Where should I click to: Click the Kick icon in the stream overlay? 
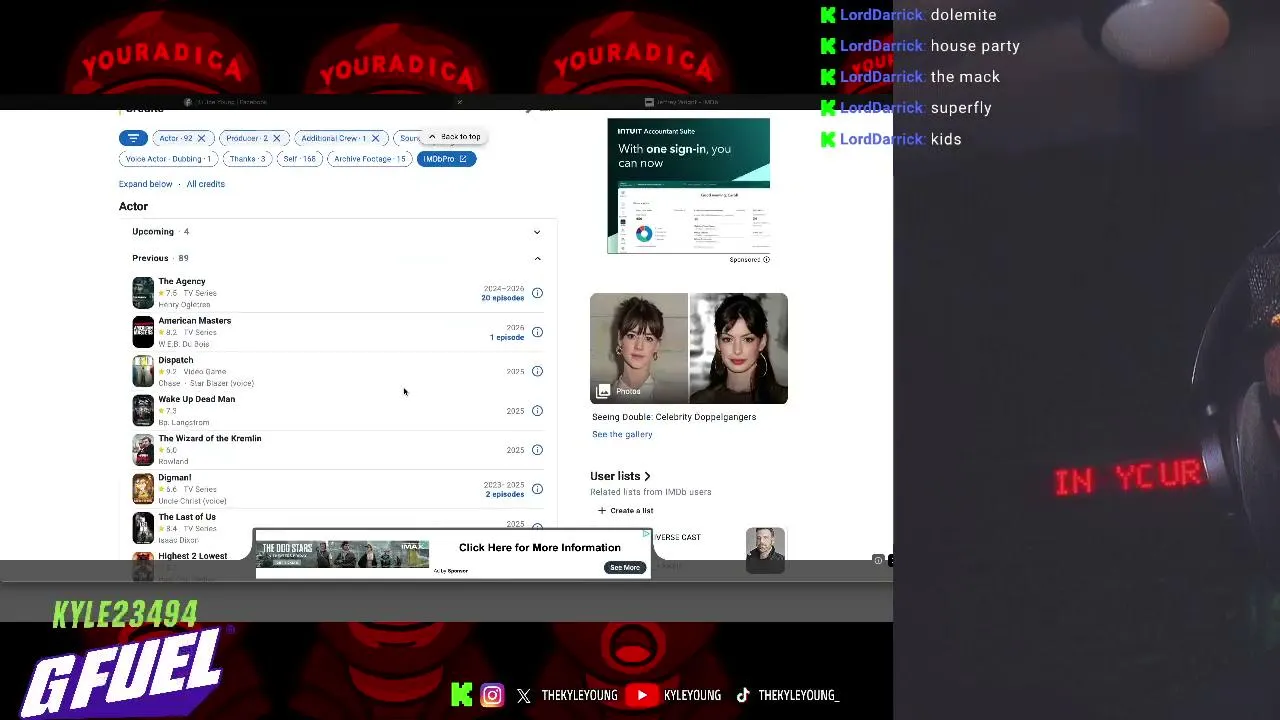[461, 695]
